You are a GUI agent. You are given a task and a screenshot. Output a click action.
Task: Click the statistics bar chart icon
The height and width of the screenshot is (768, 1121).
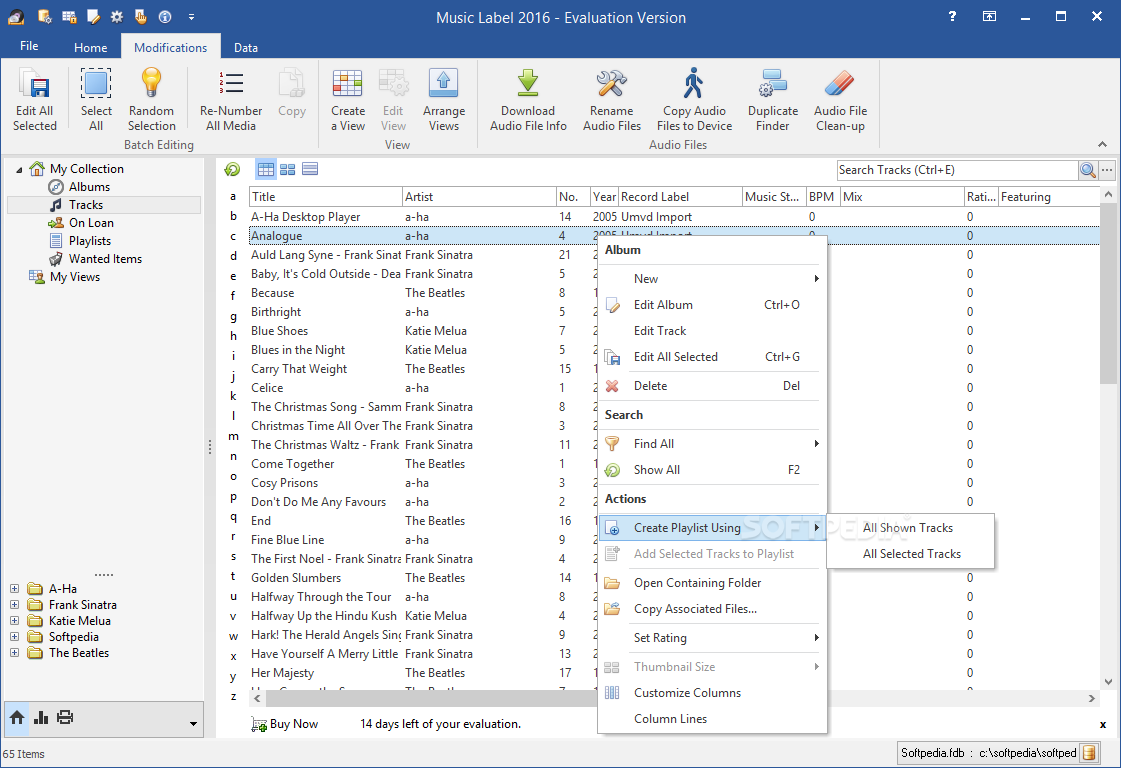pyautogui.click(x=41, y=717)
